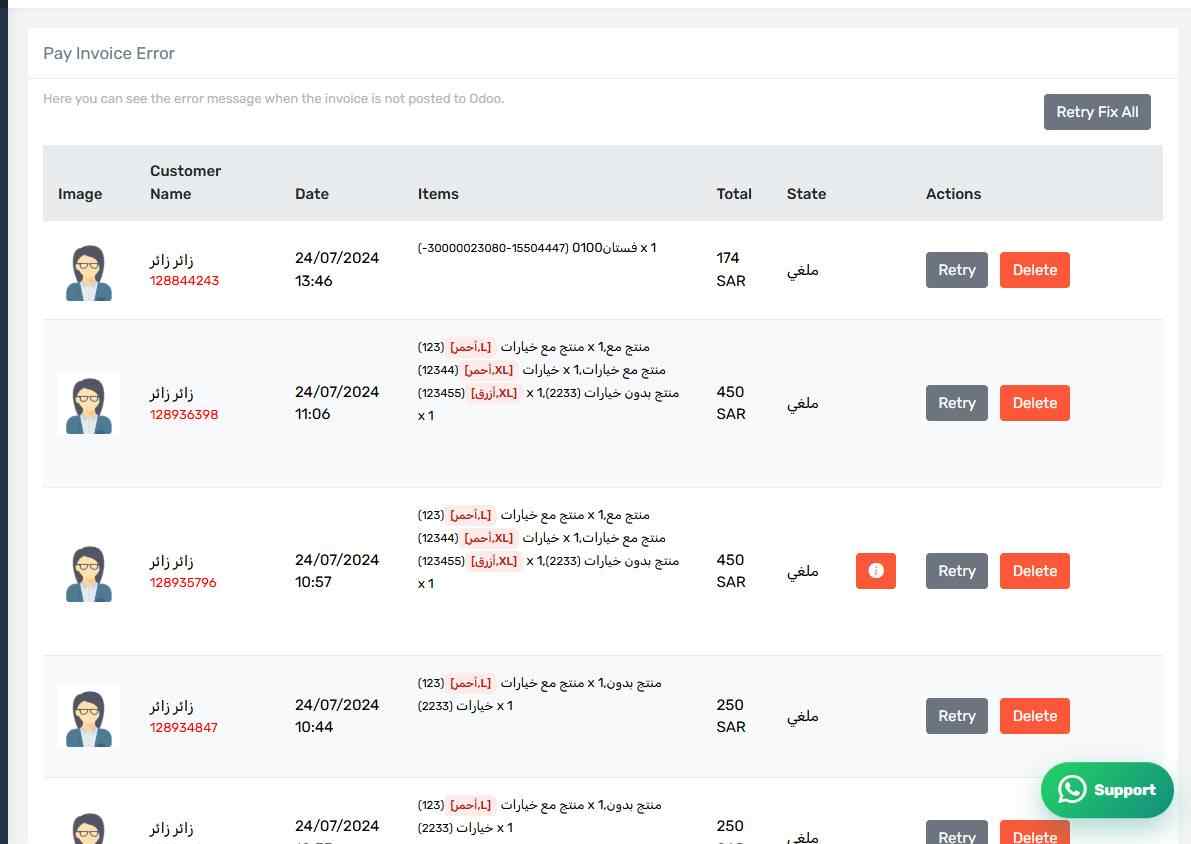The width and height of the screenshot is (1191, 844).
Task: Click the red info icon for order 128935796
Action: pos(875,571)
